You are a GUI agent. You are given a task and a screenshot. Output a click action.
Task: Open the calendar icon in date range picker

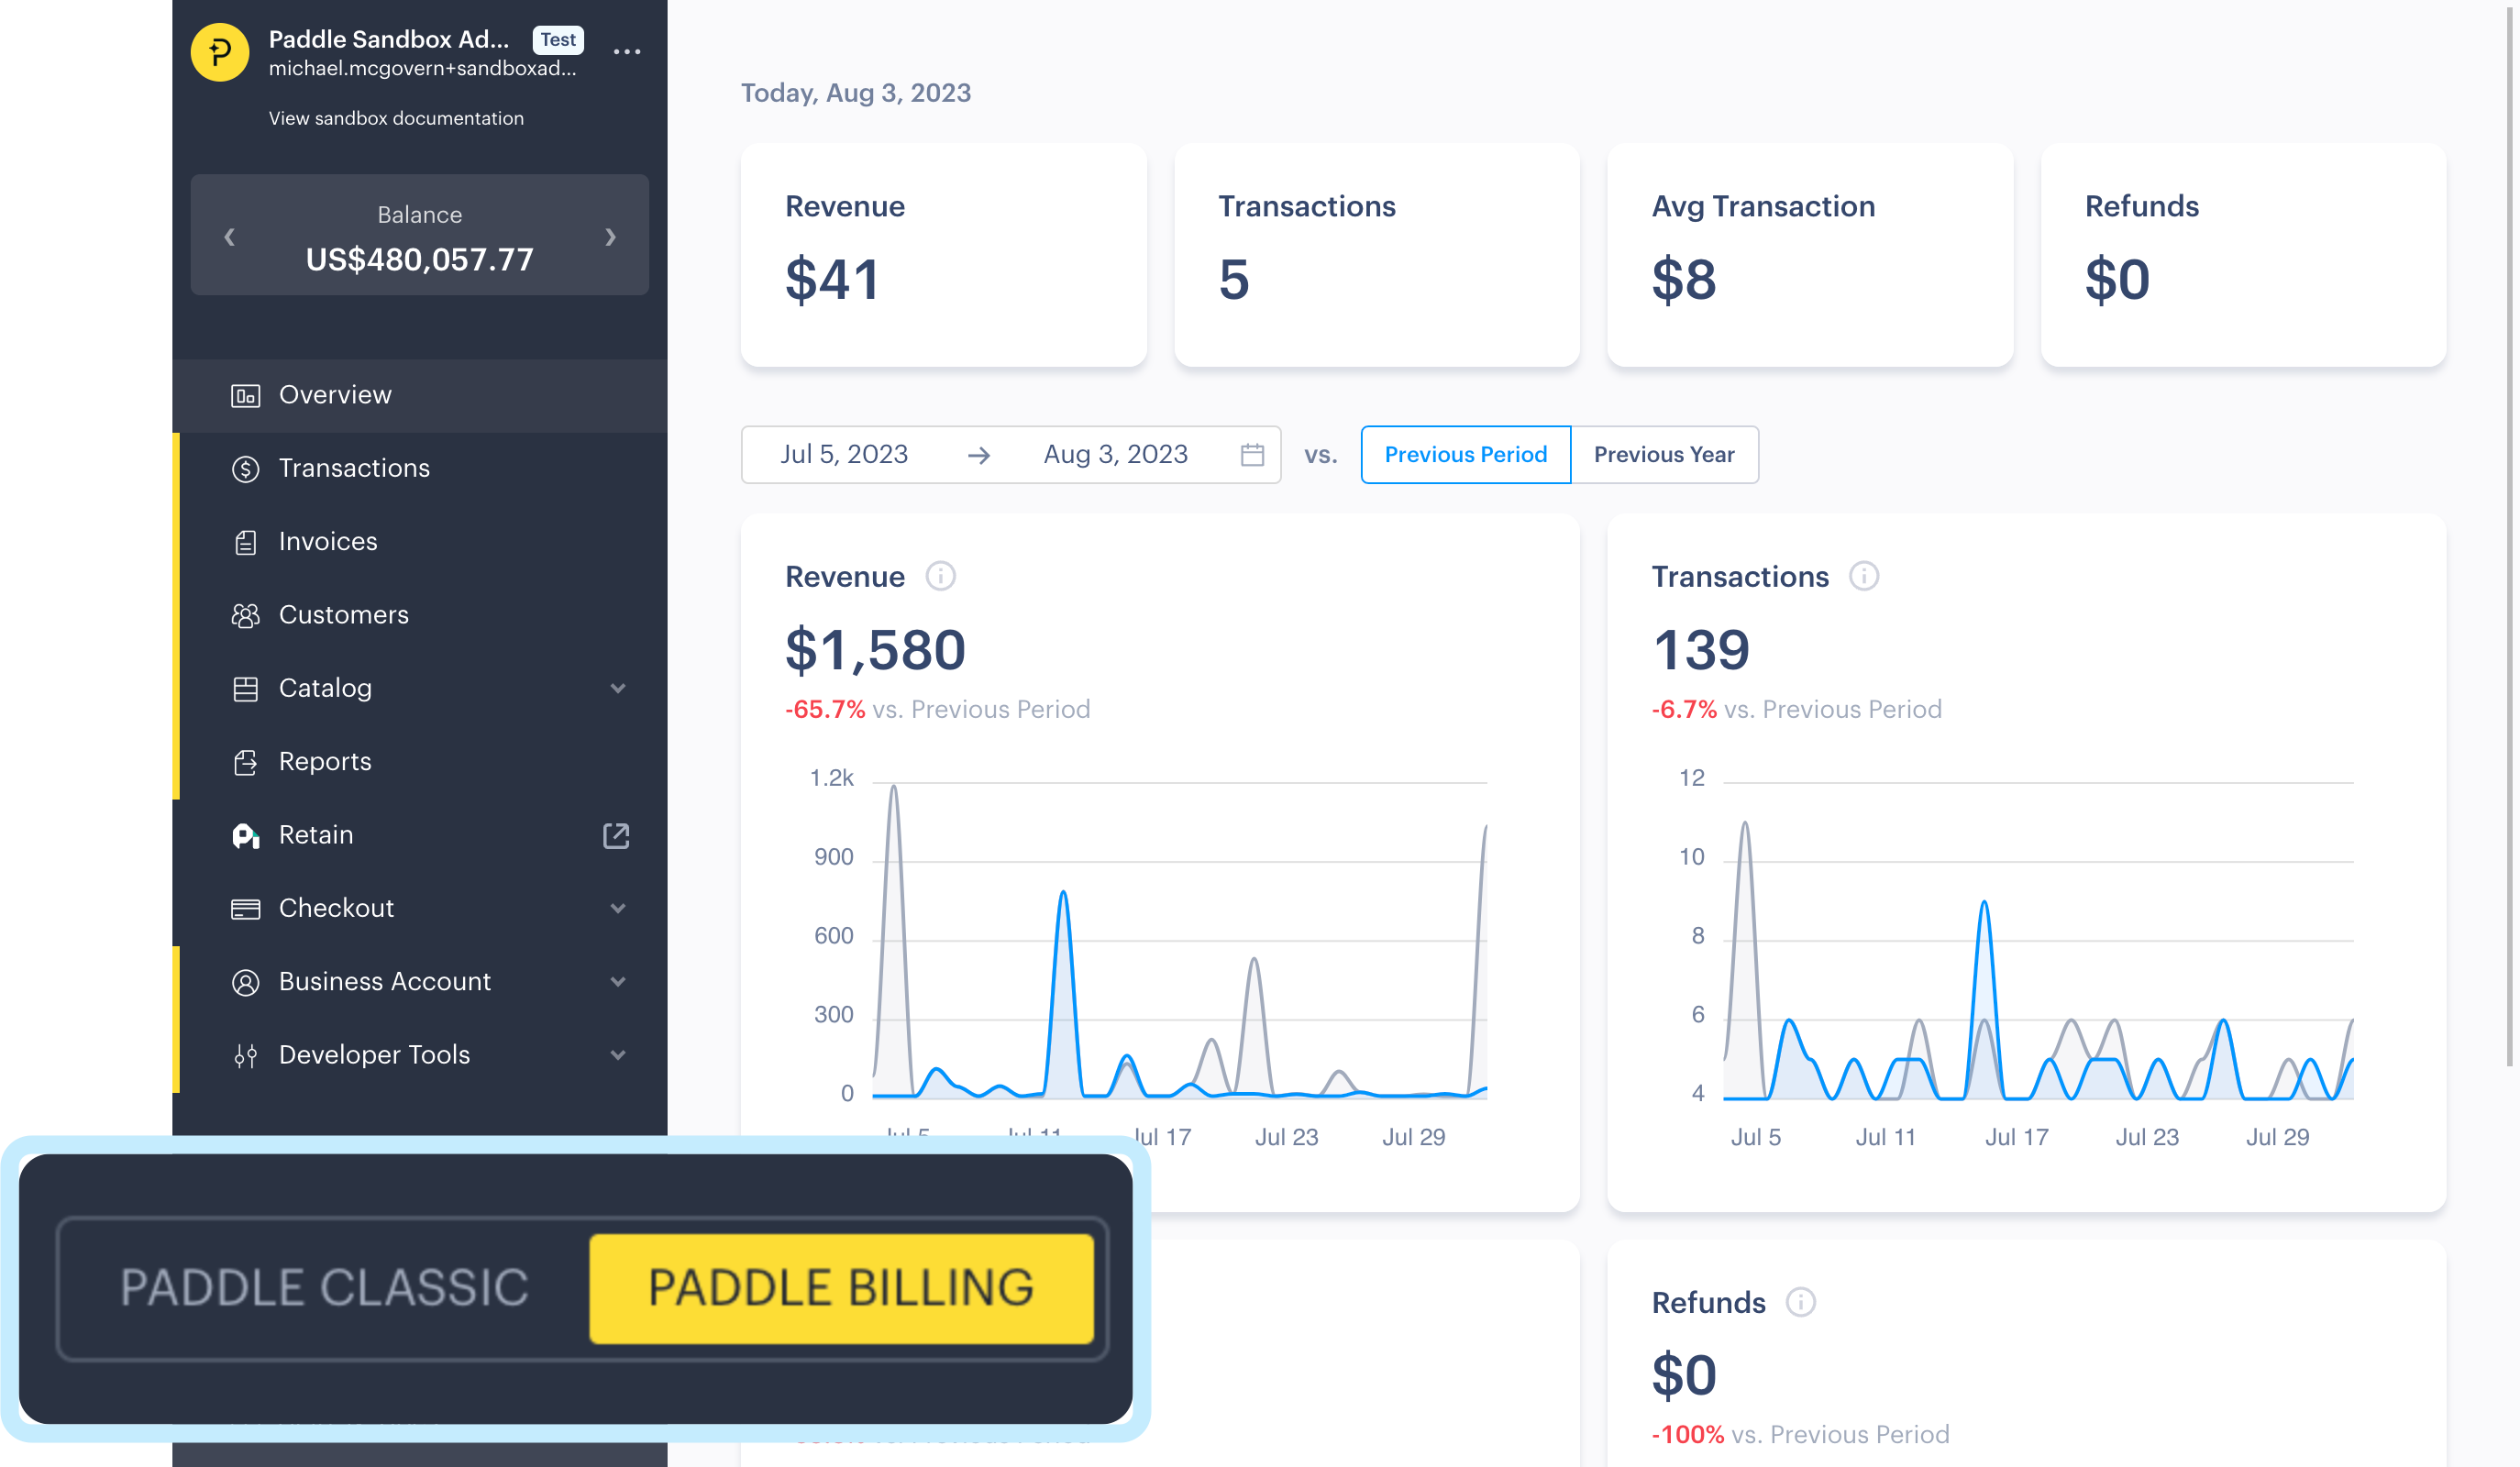(1251, 454)
